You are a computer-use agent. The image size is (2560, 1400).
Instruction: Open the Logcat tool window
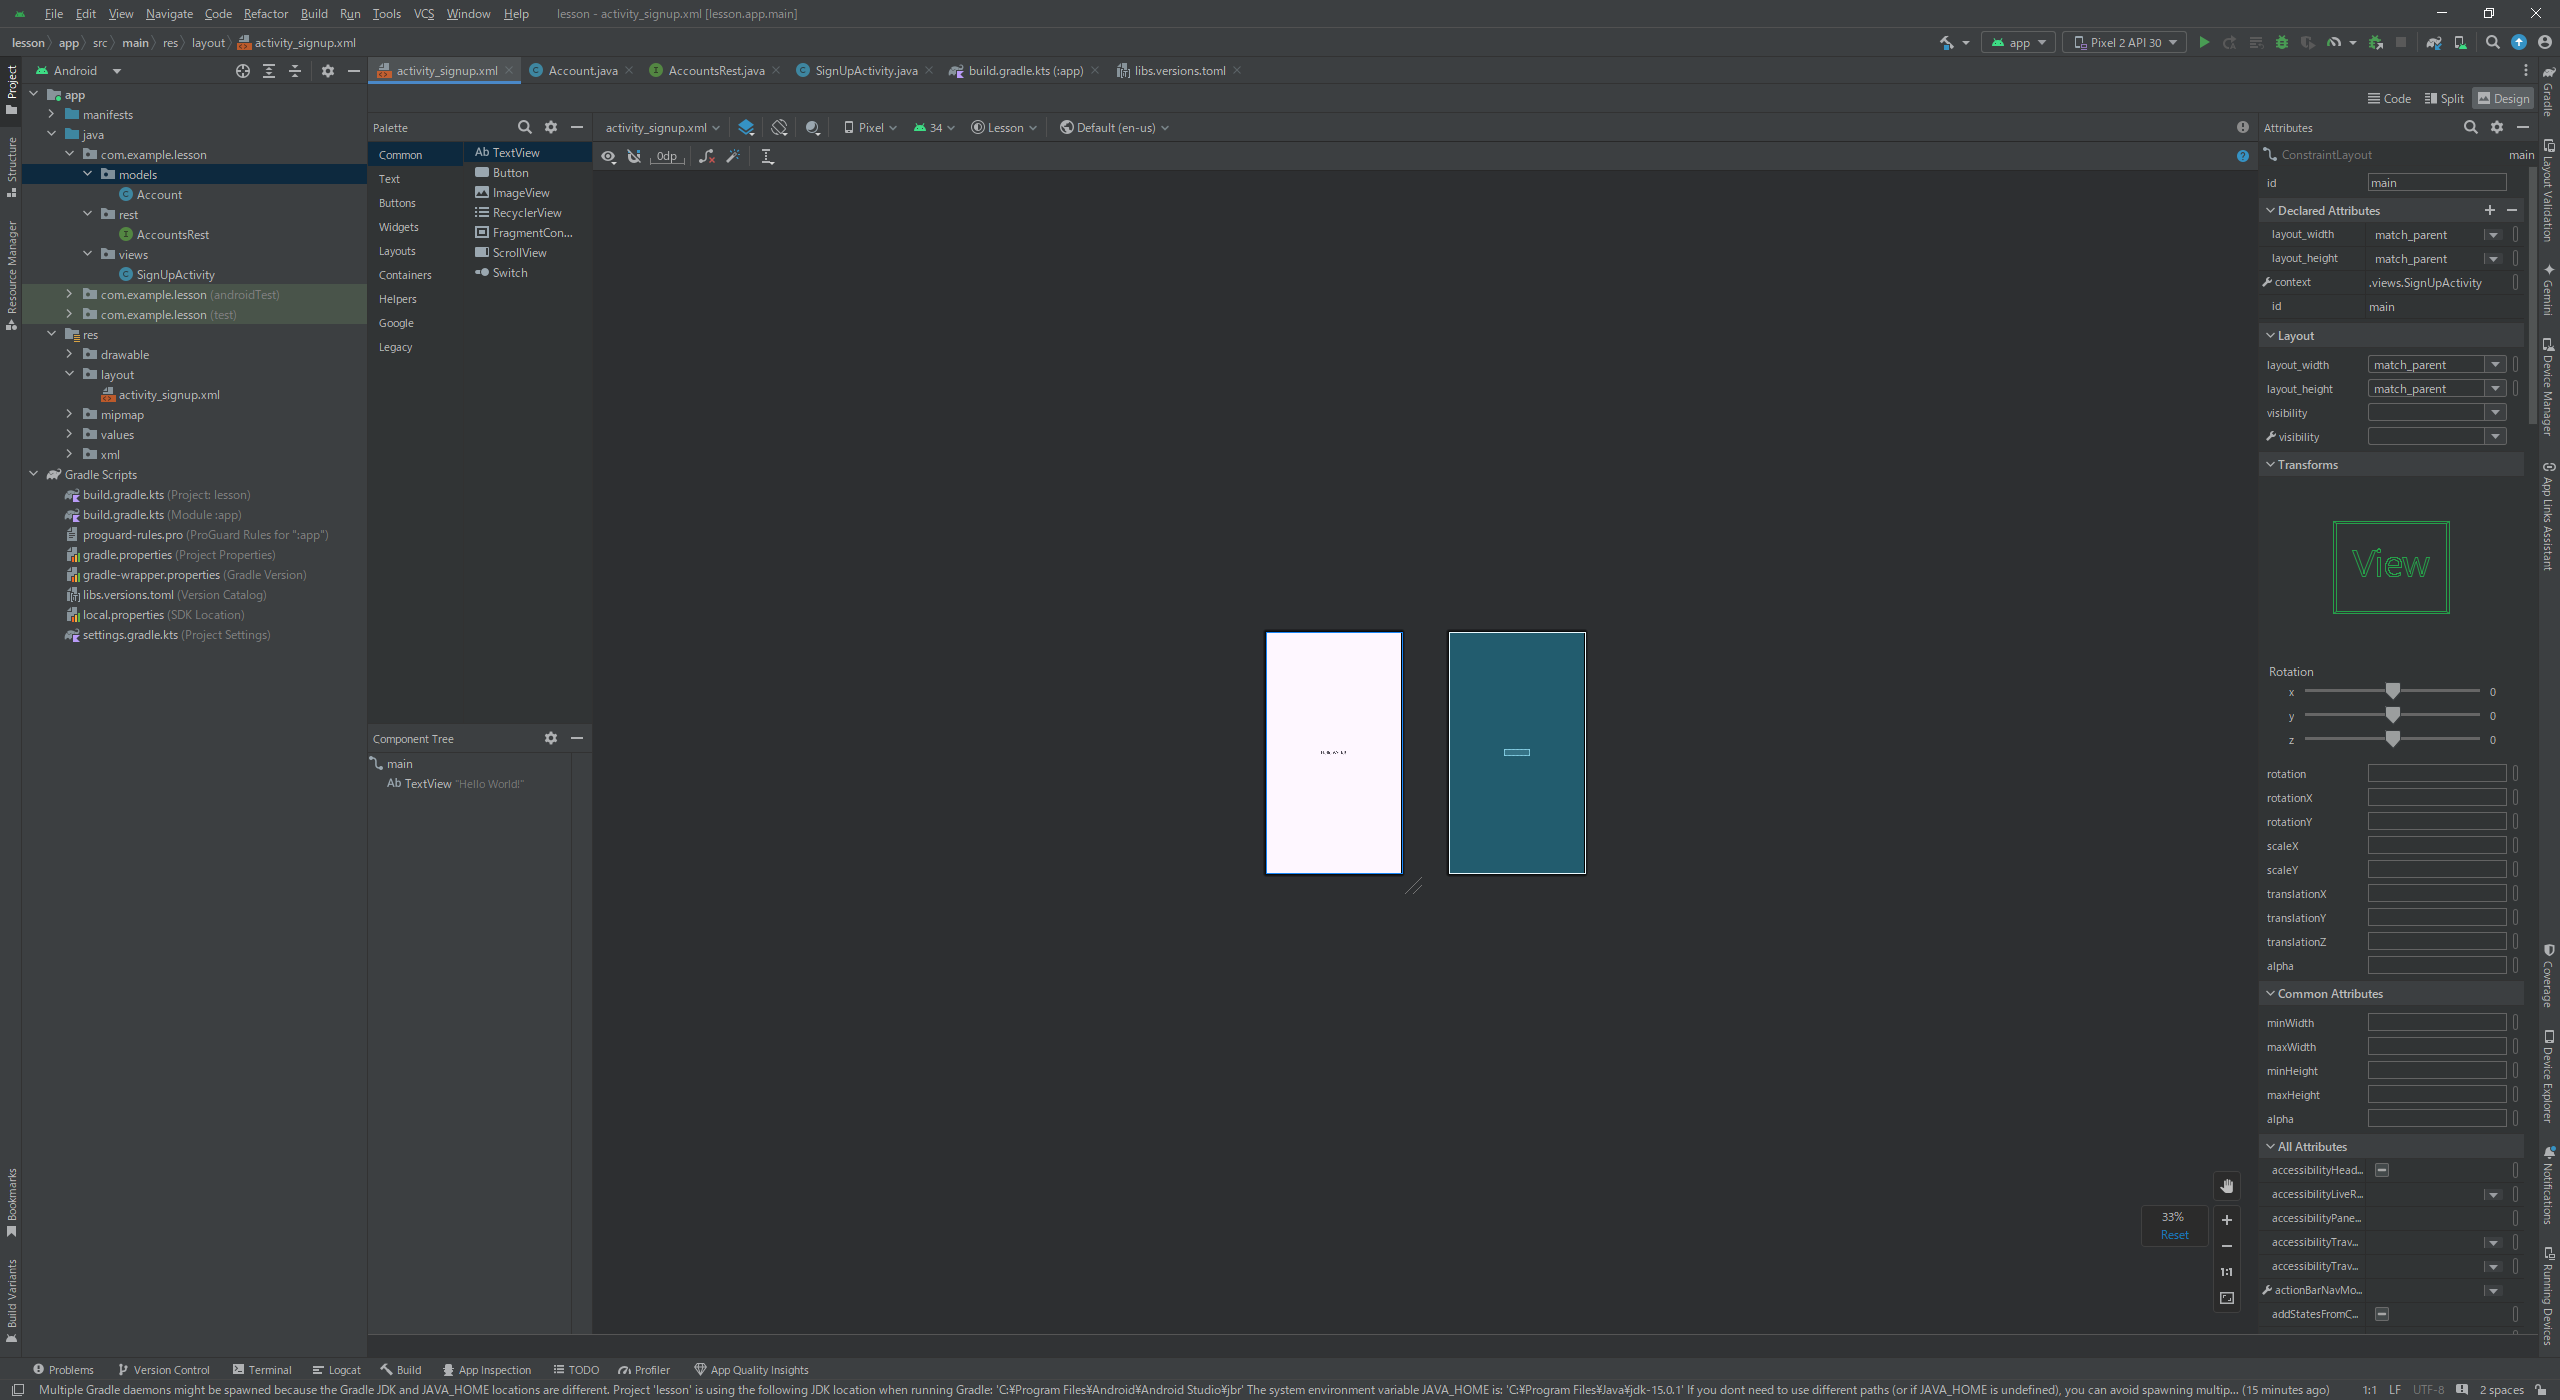coord(336,1370)
